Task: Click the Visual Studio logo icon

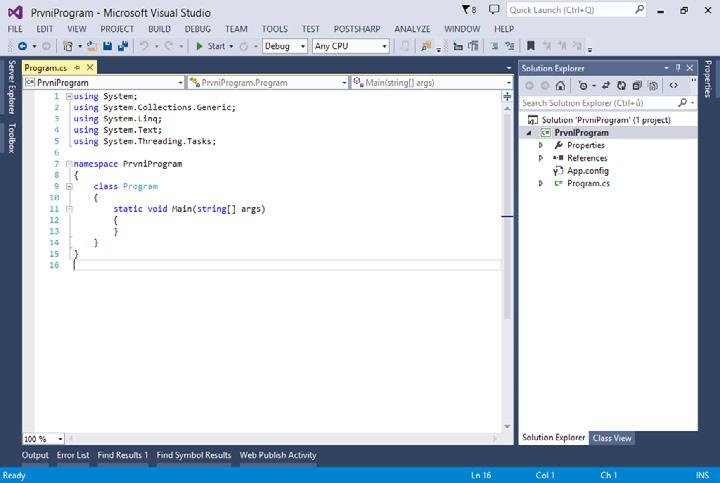Action: point(15,12)
